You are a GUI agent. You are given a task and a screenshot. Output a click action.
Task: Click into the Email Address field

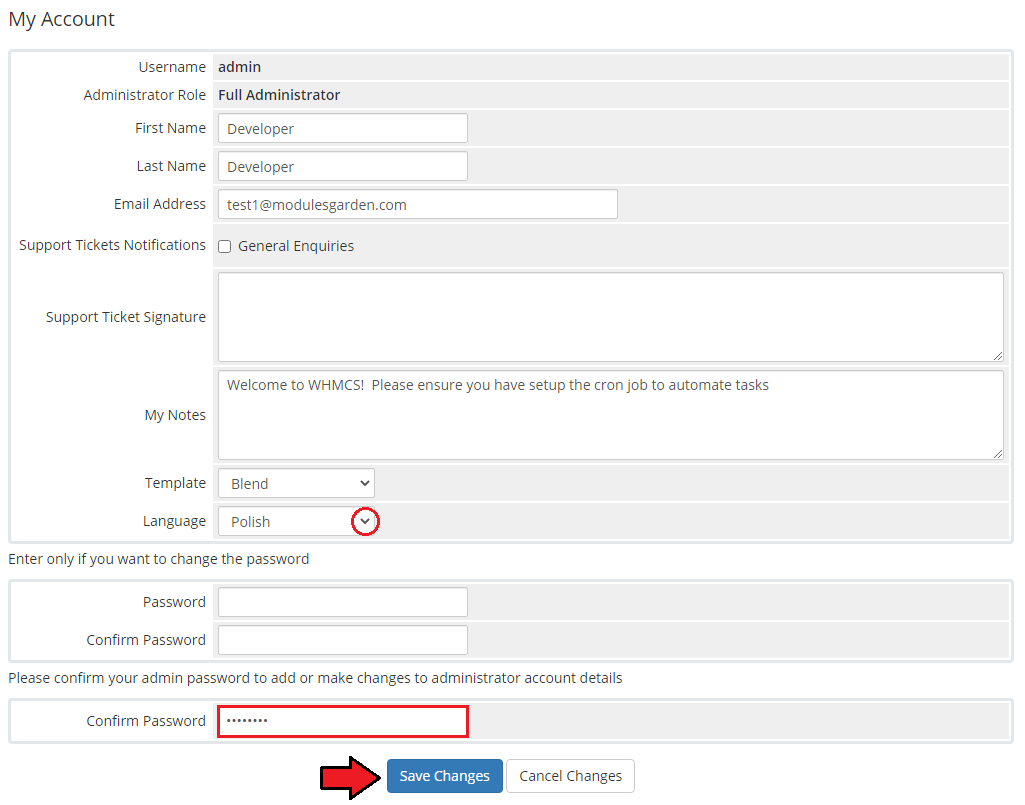(418, 204)
